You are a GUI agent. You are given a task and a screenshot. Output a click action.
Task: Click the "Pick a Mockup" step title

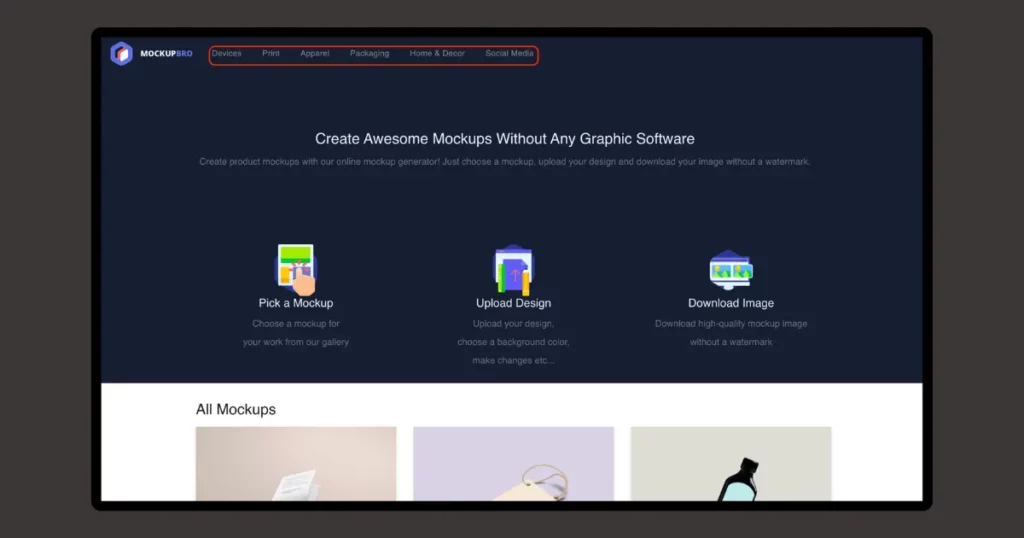click(x=296, y=303)
